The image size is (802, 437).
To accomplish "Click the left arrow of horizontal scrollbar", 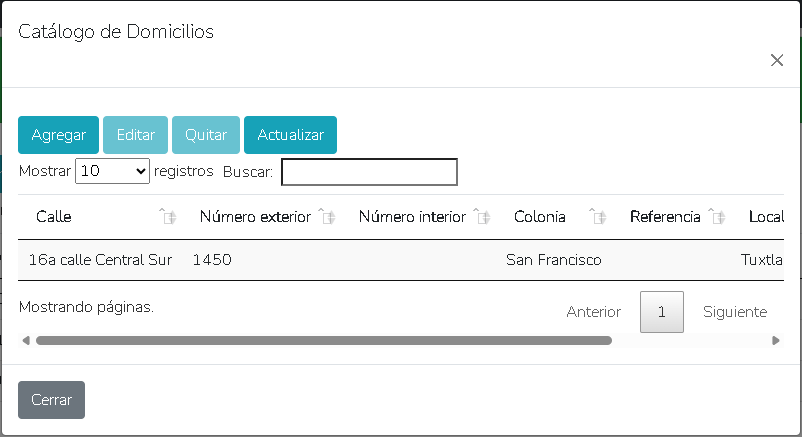I will pos(25,340).
